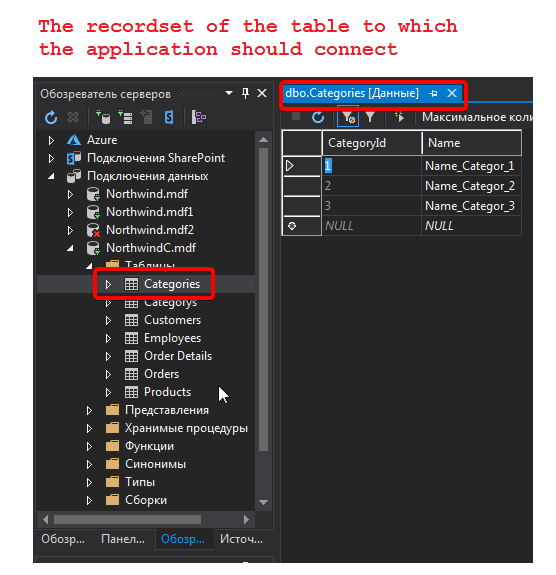Viewport: 556px width, 575px height.
Task: Click the Stop square icon in data toolbar
Action: pyautogui.click(x=296, y=117)
